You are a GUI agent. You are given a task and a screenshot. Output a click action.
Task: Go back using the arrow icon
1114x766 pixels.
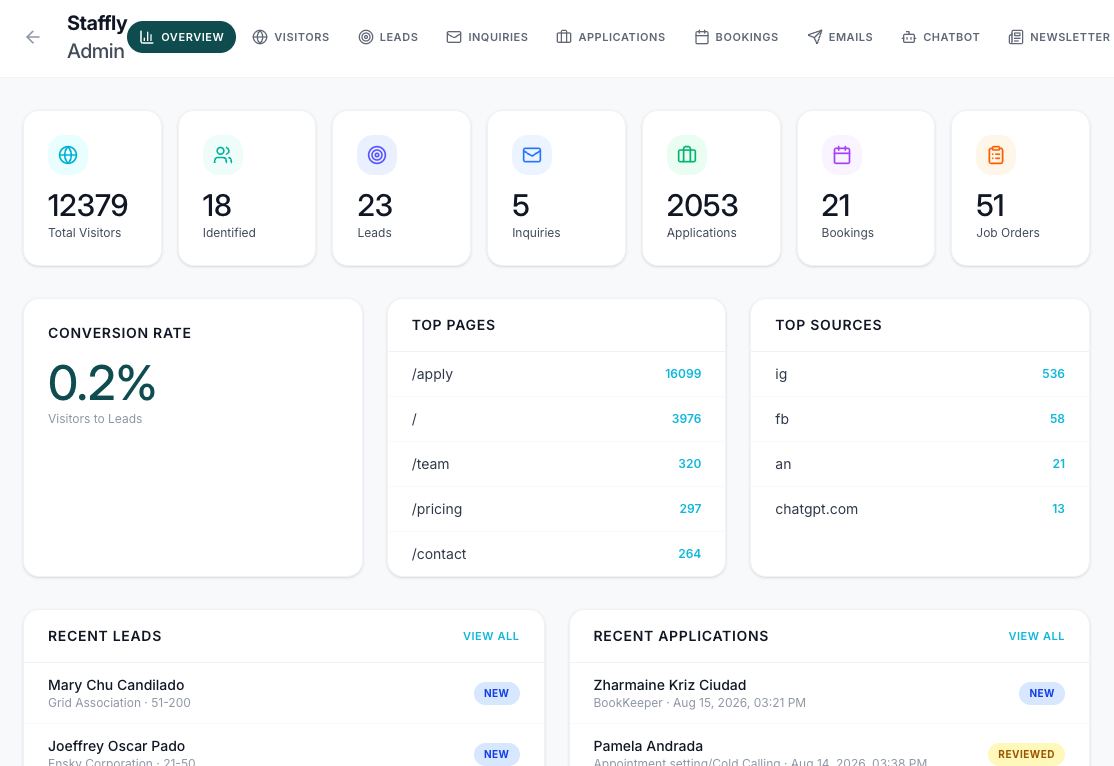(33, 37)
